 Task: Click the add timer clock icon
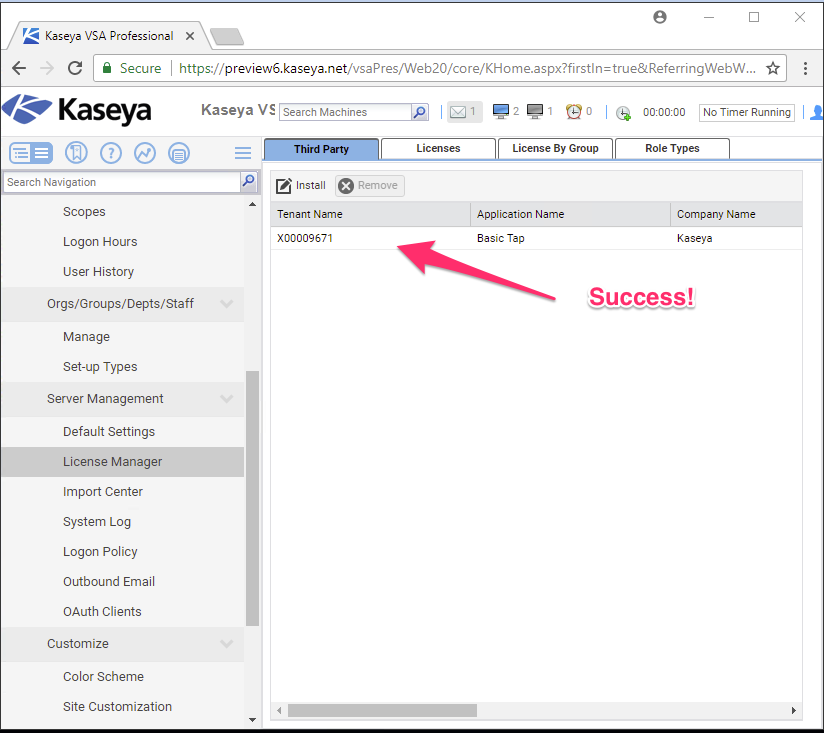pos(623,113)
